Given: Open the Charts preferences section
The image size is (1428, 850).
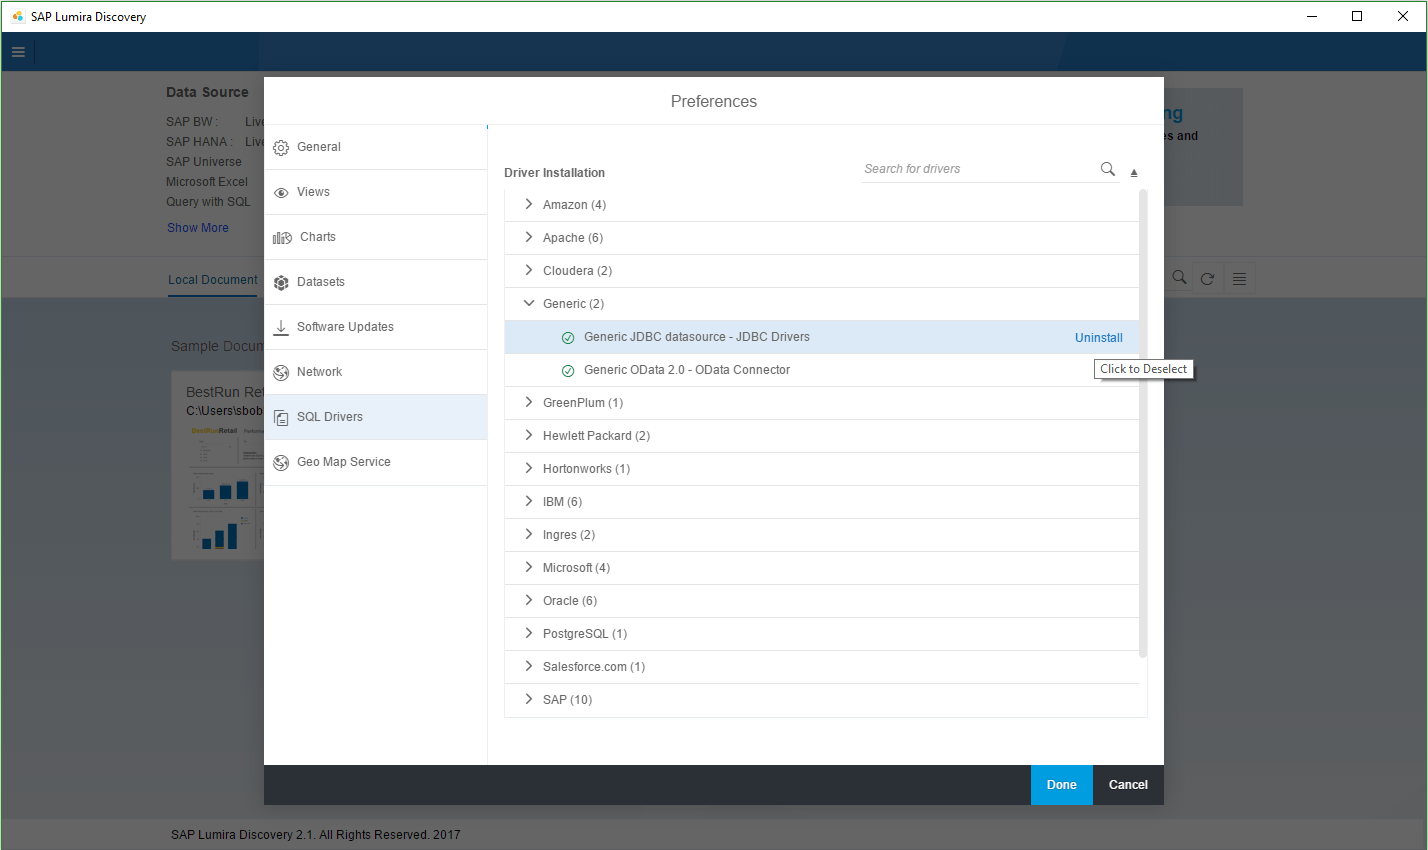Looking at the screenshot, I should [376, 237].
